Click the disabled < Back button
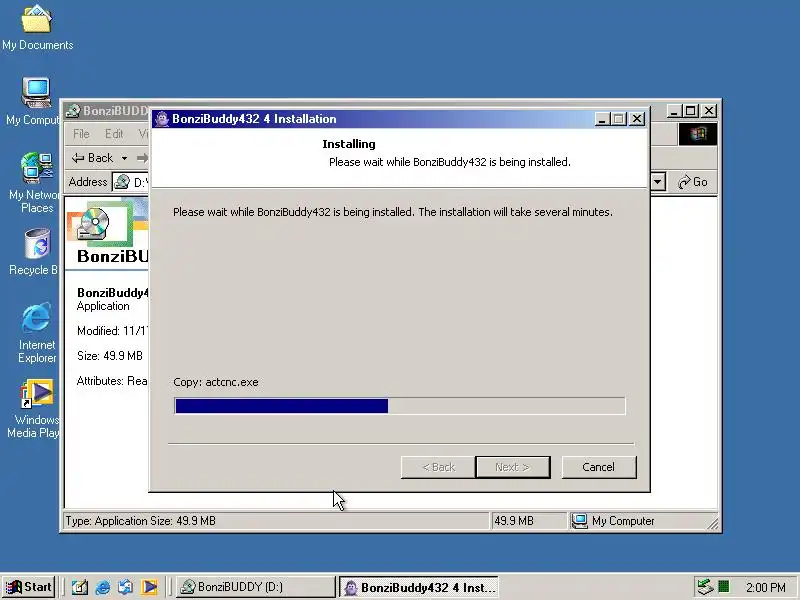 click(438, 467)
